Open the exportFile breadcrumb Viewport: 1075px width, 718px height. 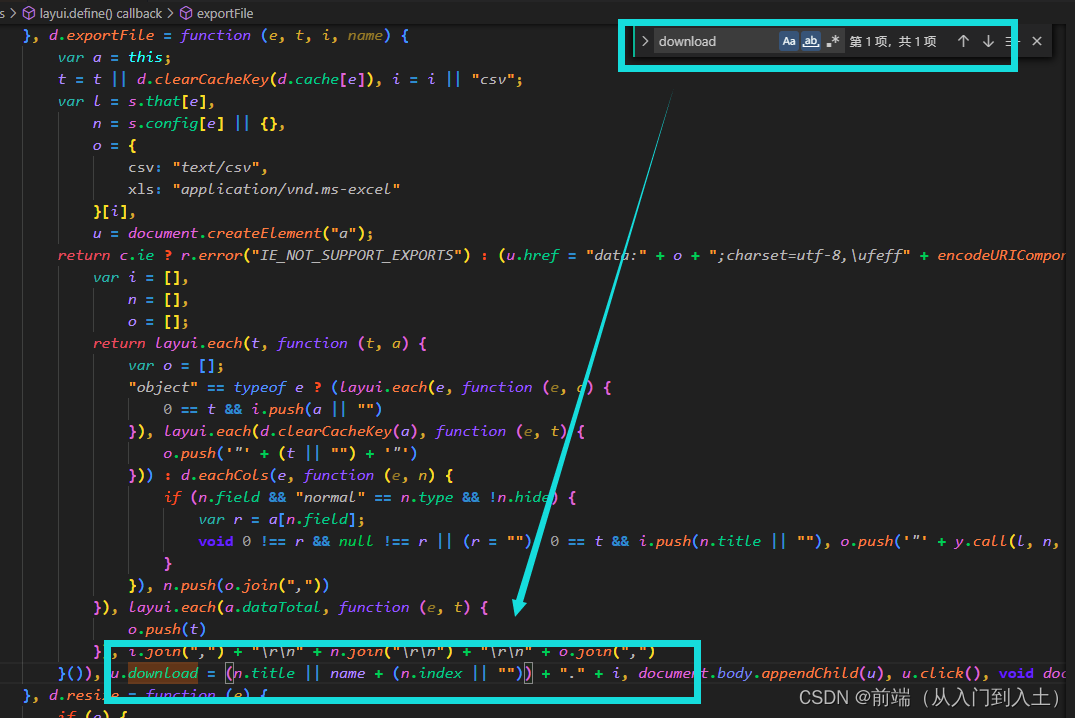pos(224,13)
